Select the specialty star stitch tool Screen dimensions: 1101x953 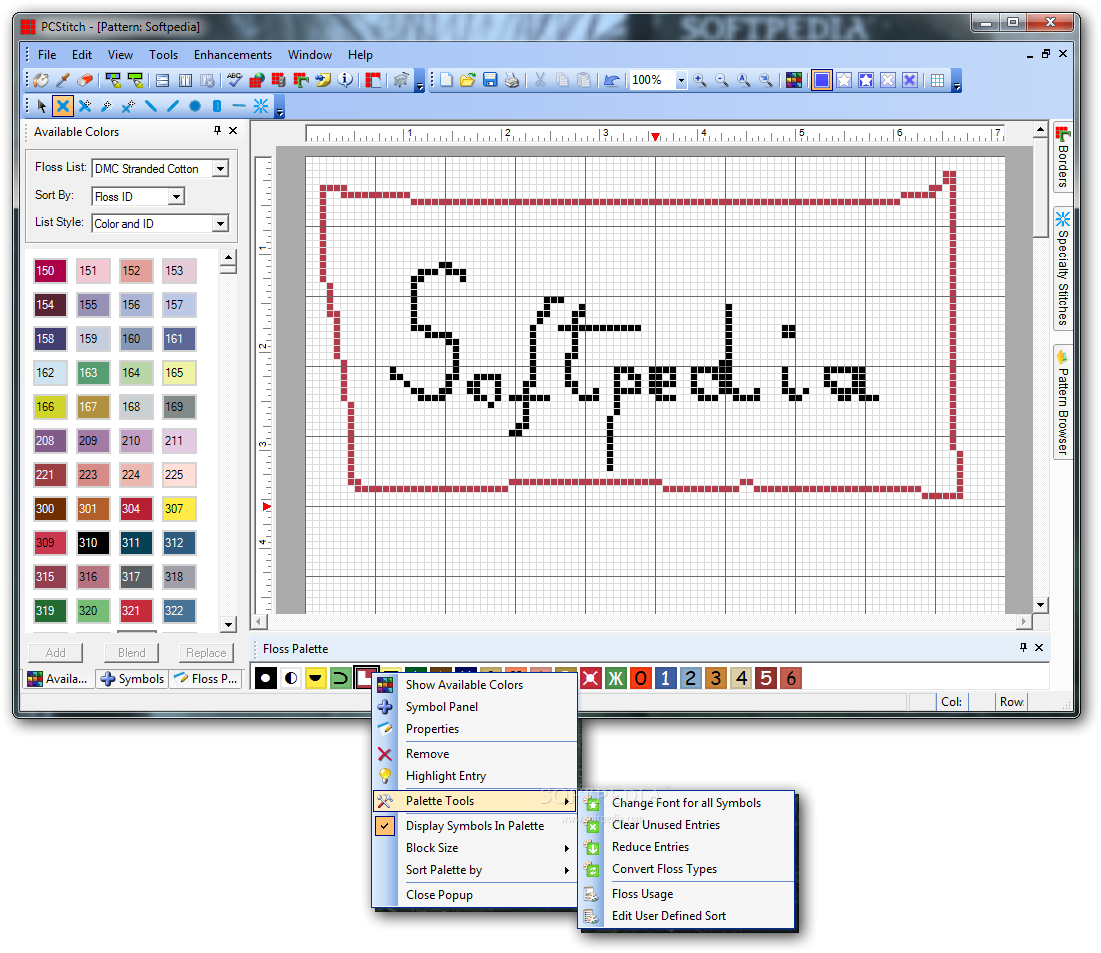[x=261, y=107]
